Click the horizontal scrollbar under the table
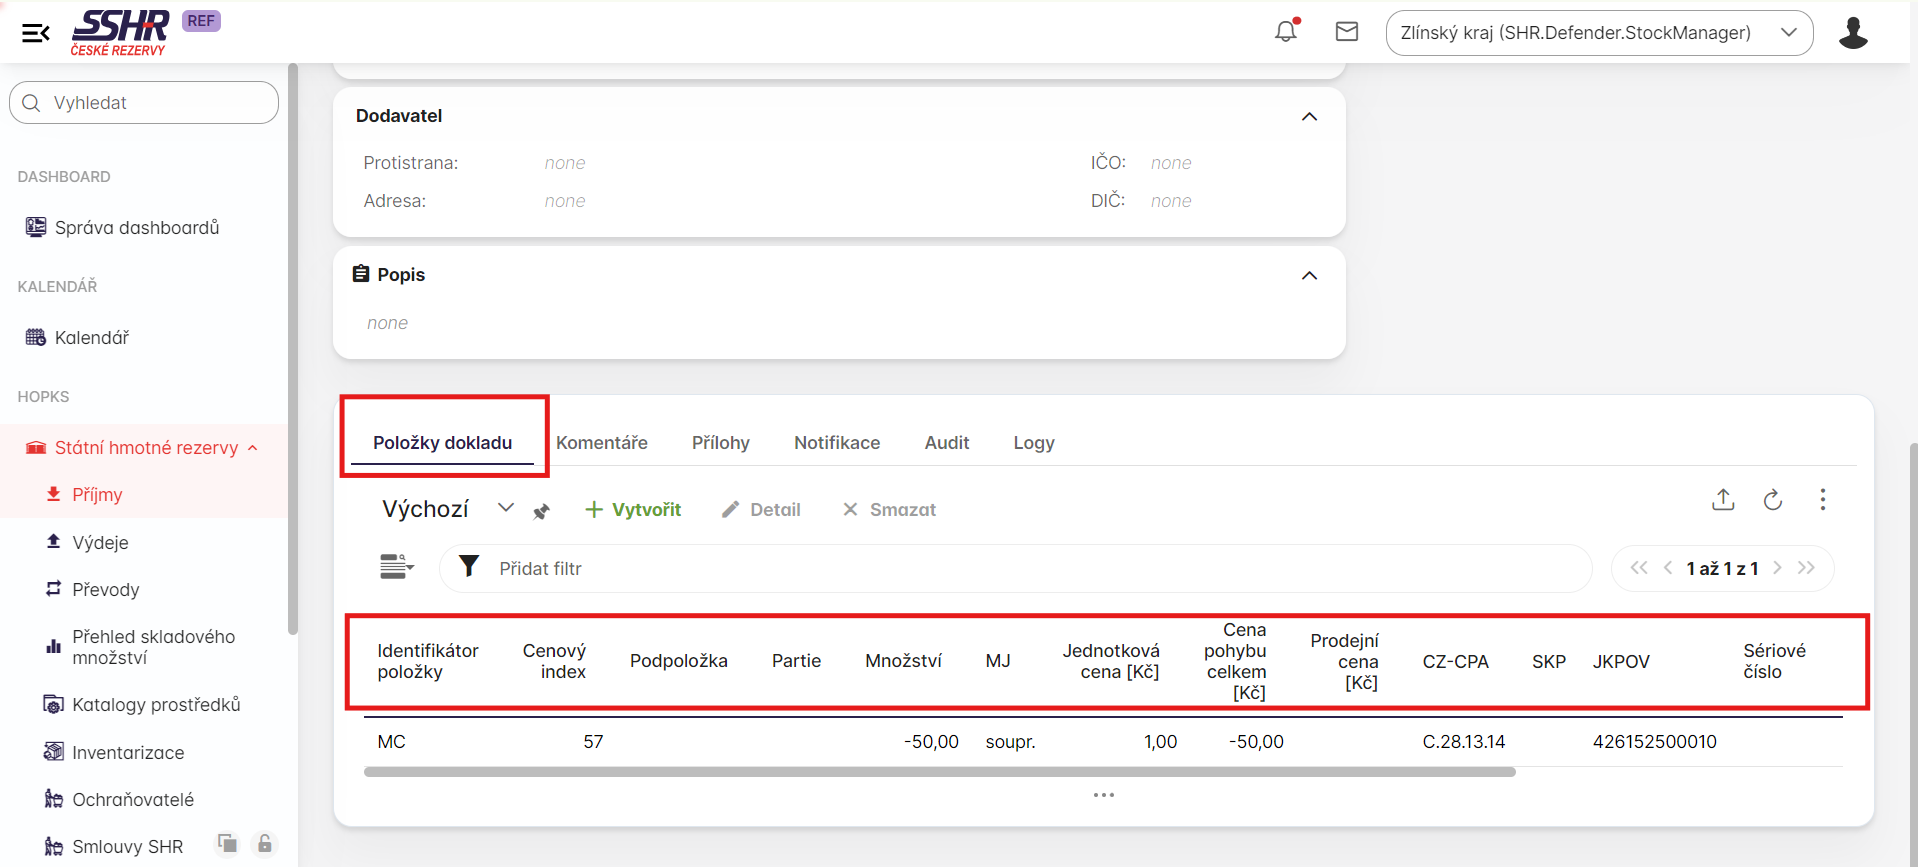This screenshot has height=867, width=1918. coord(939,772)
